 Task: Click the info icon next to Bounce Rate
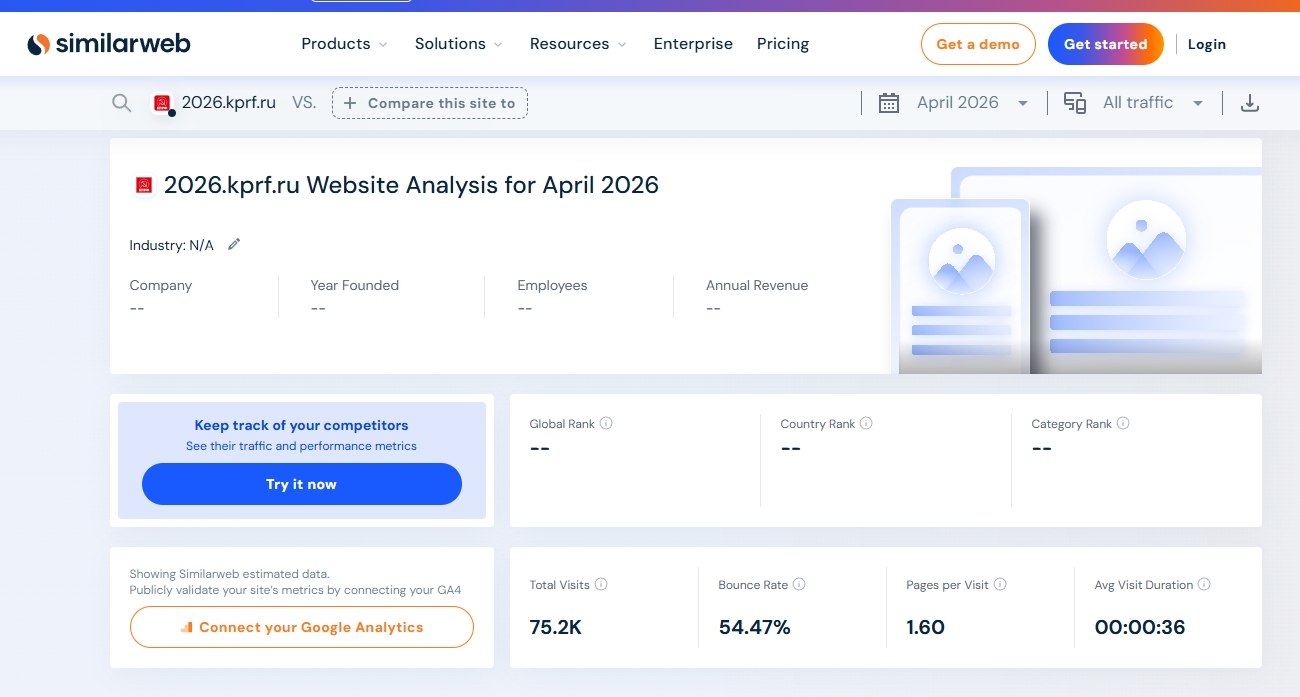(x=799, y=584)
